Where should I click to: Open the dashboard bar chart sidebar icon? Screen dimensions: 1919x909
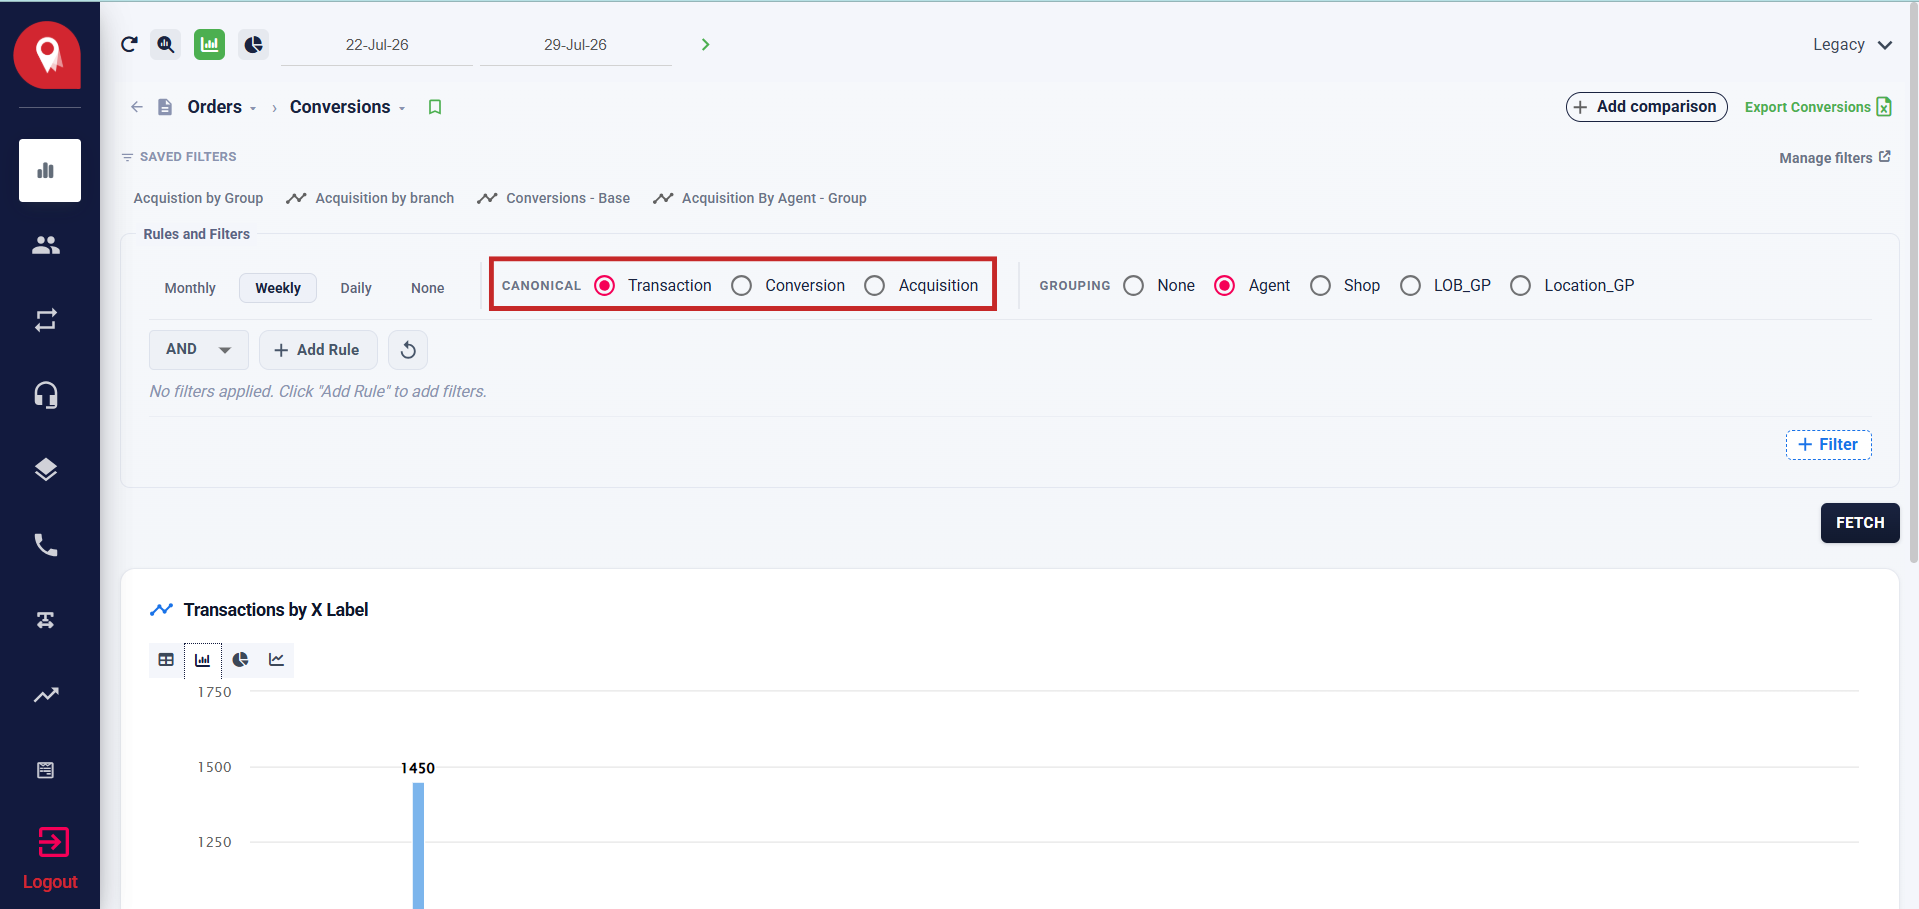[x=49, y=170]
